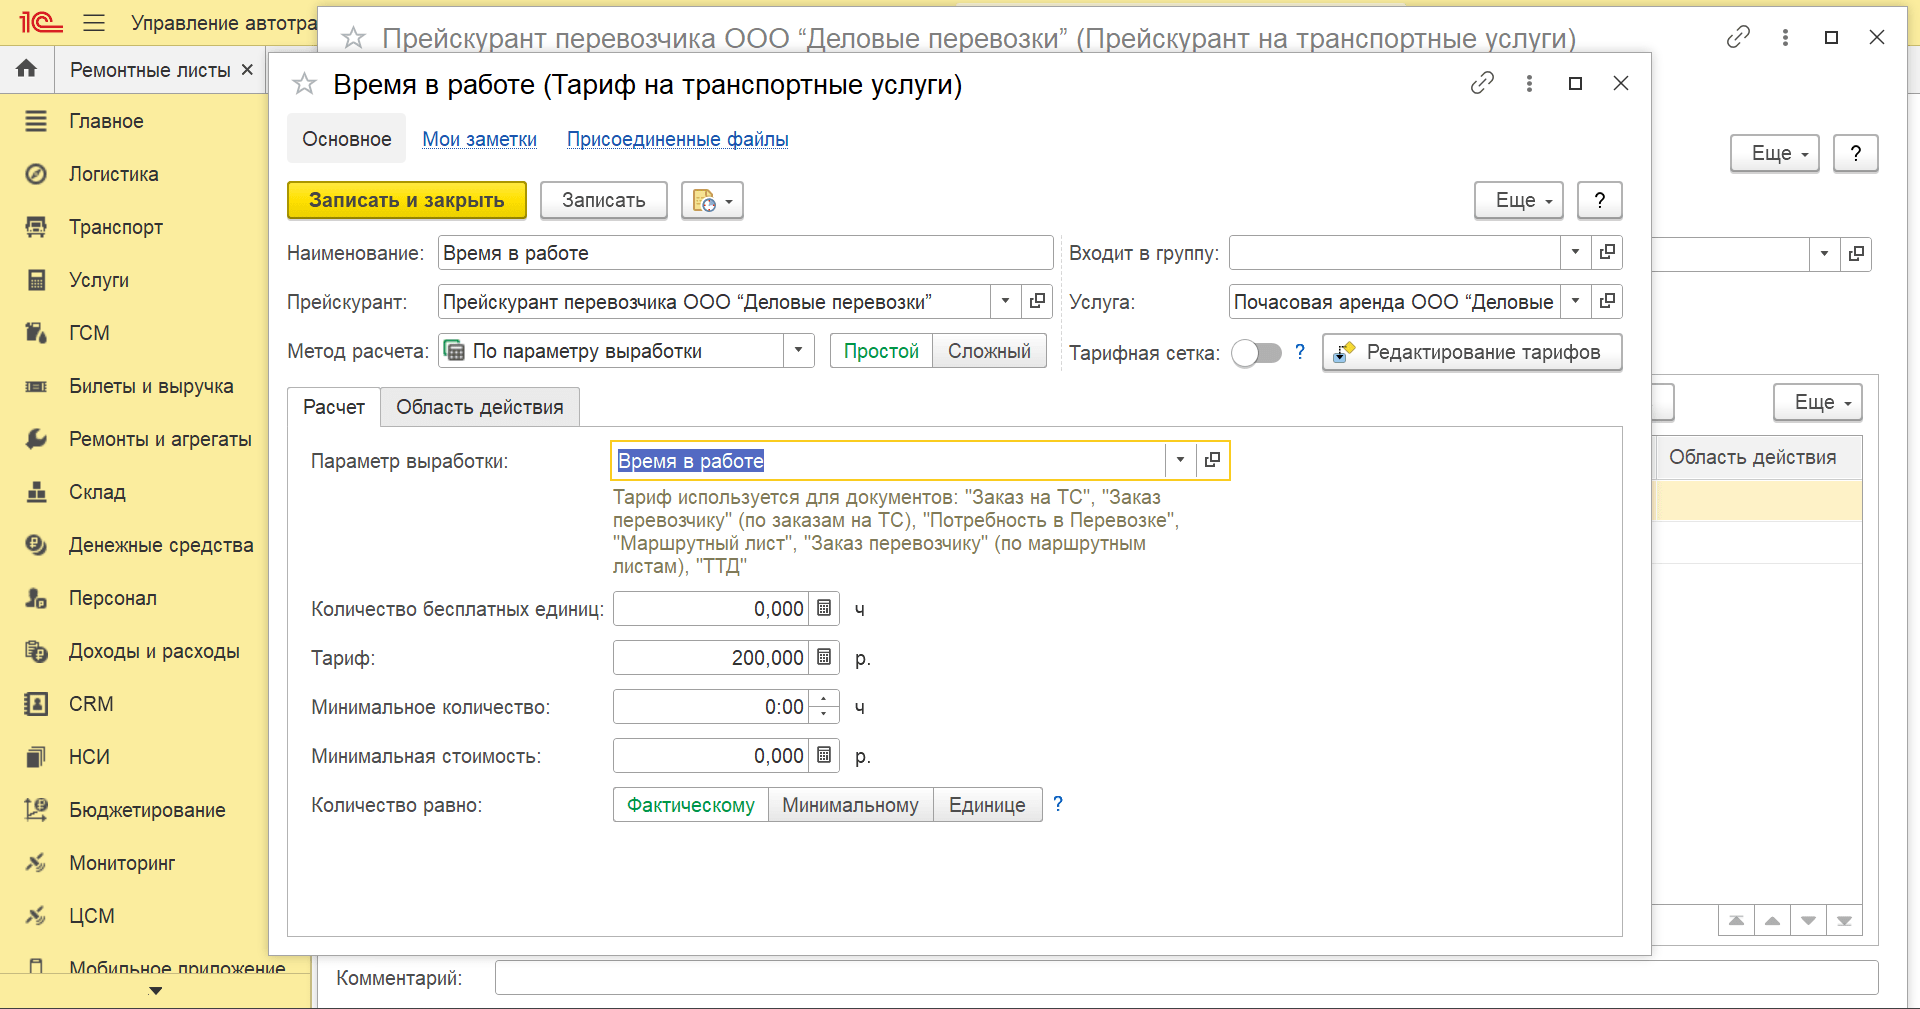Open the Присоединенные файлы link

point(677,139)
